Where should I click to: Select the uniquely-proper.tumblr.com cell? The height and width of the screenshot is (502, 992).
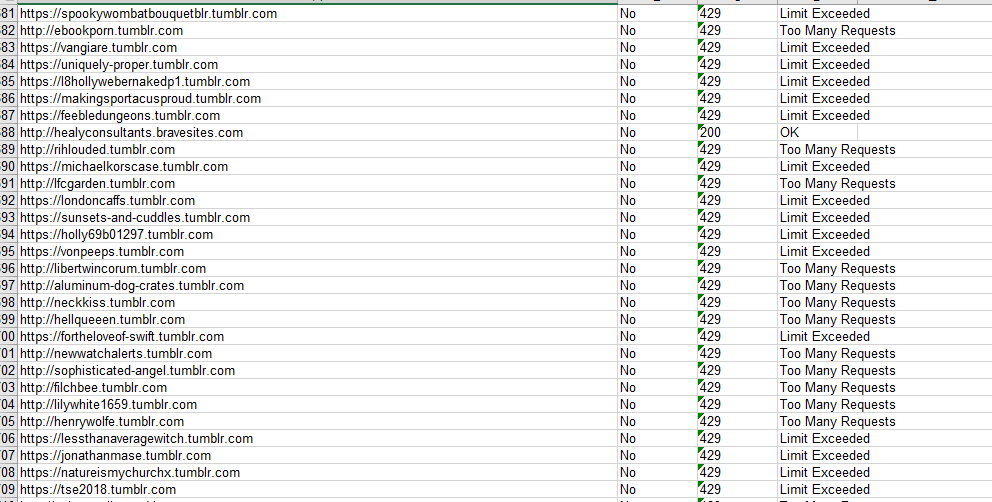318,65
